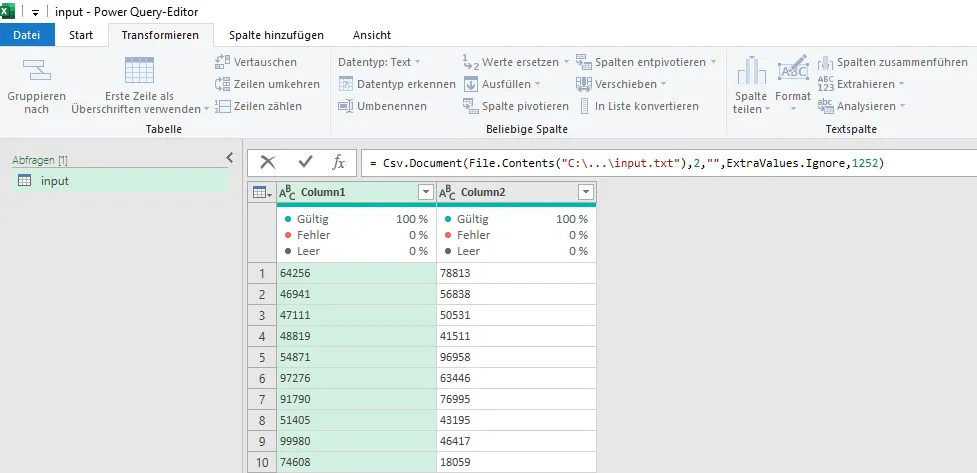Image resolution: width=977 pixels, height=473 pixels.
Task: Open Erste Zeile als Überschriften dropdown arrow
Action: 206,110
